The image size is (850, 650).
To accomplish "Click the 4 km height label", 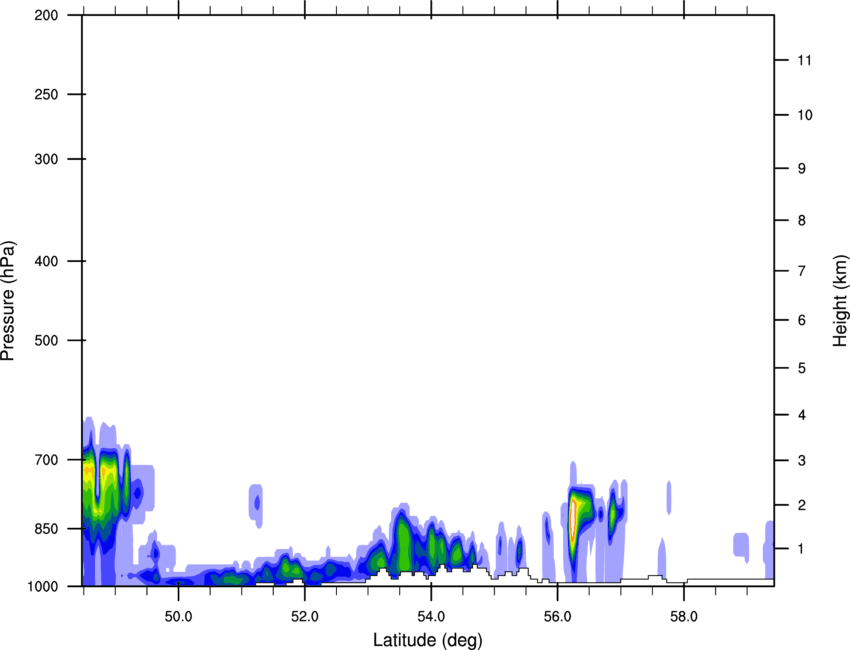I will 802,415.
